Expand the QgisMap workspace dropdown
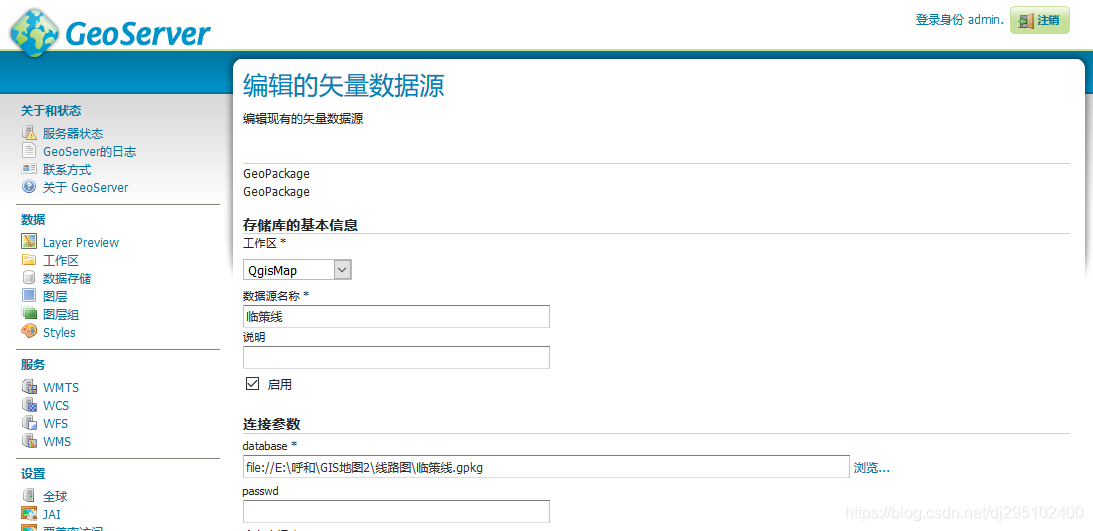 [x=297, y=270]
